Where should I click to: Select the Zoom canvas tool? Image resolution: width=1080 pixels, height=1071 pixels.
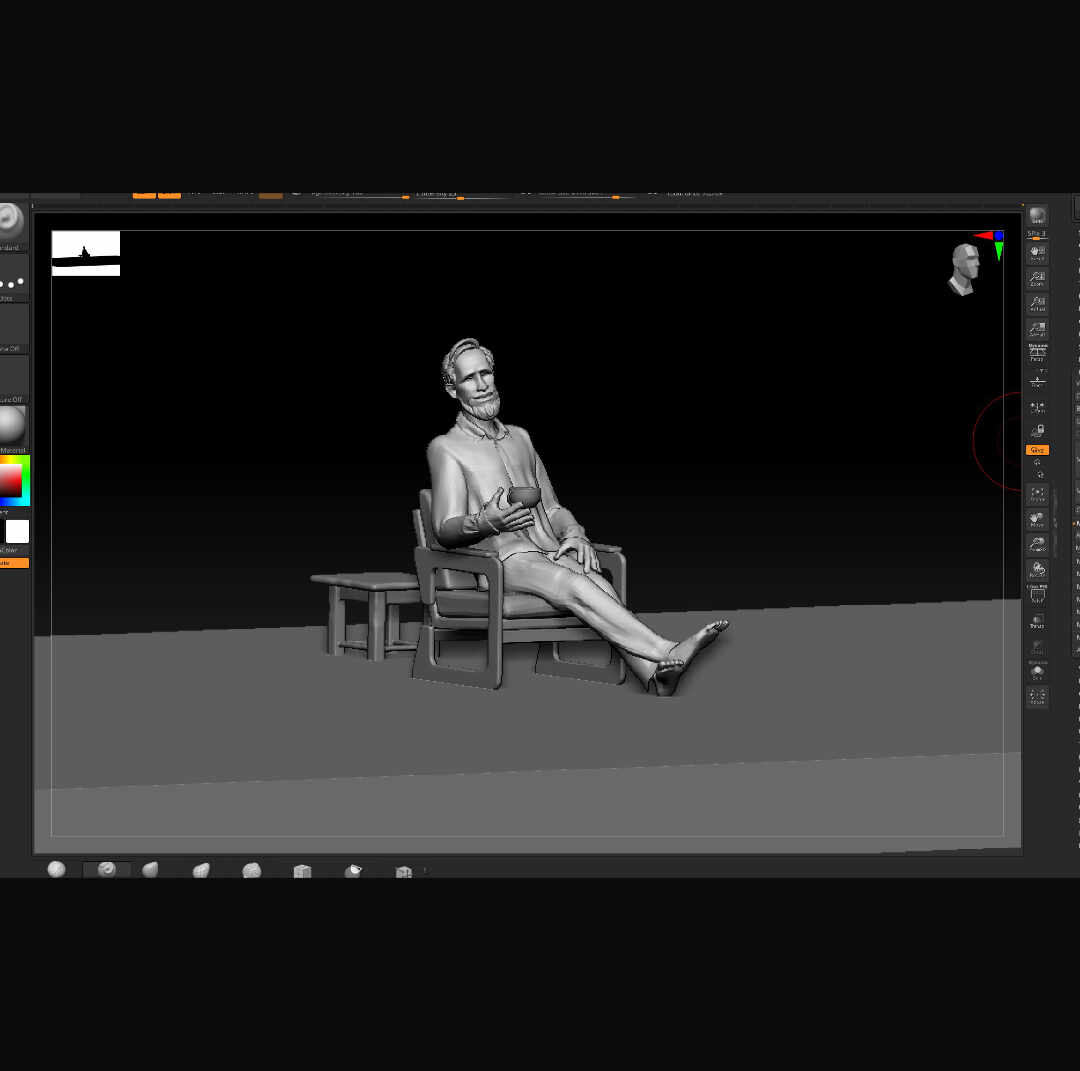[x=1037, y=278]
